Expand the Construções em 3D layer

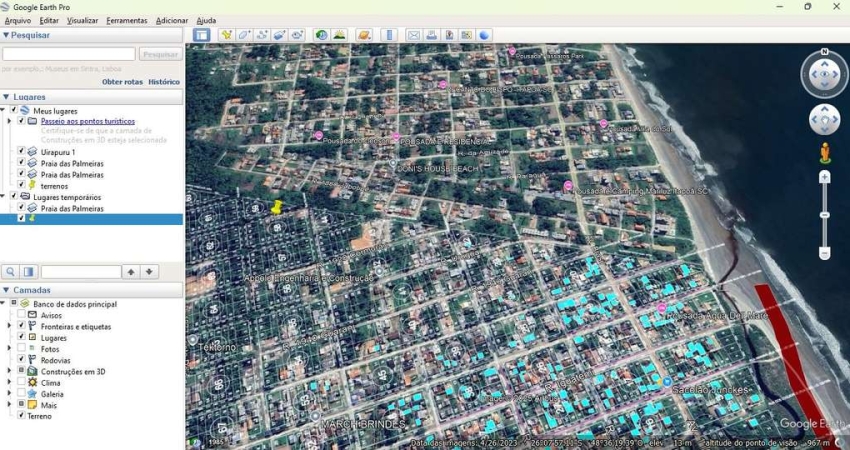click(x=9, y=371)
